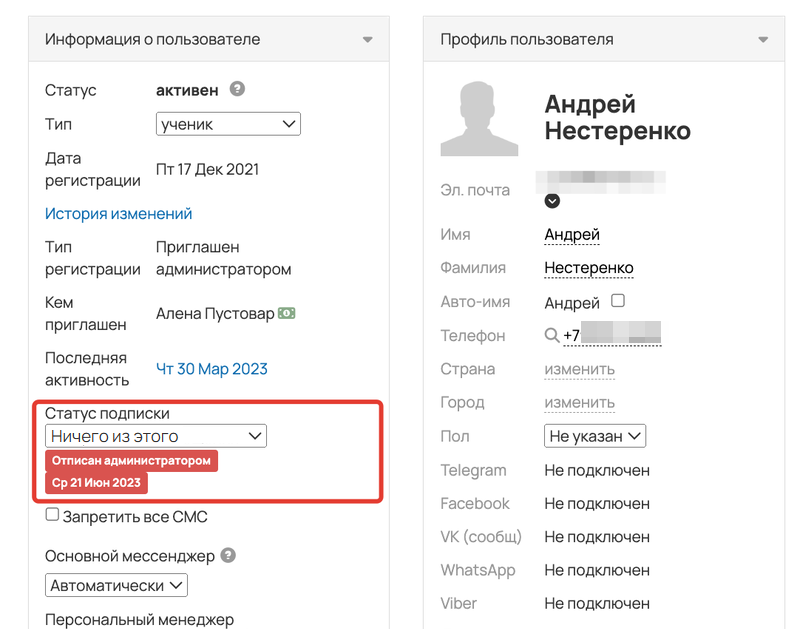Click изменить next to Город
802x629 pixels.
[578, 402]
